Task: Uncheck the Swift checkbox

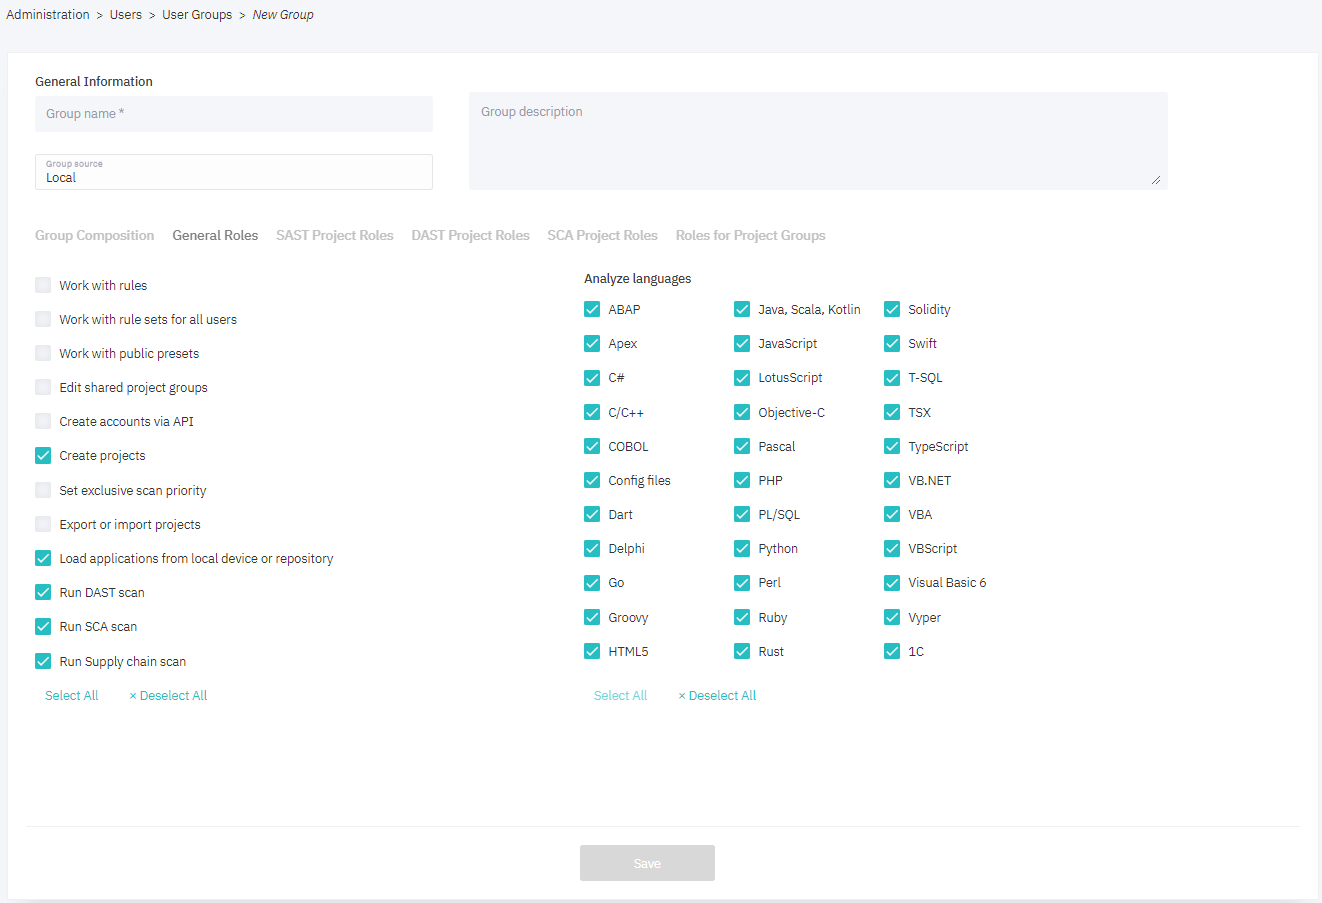Action: pyautogui.click(x=892, y=343)
